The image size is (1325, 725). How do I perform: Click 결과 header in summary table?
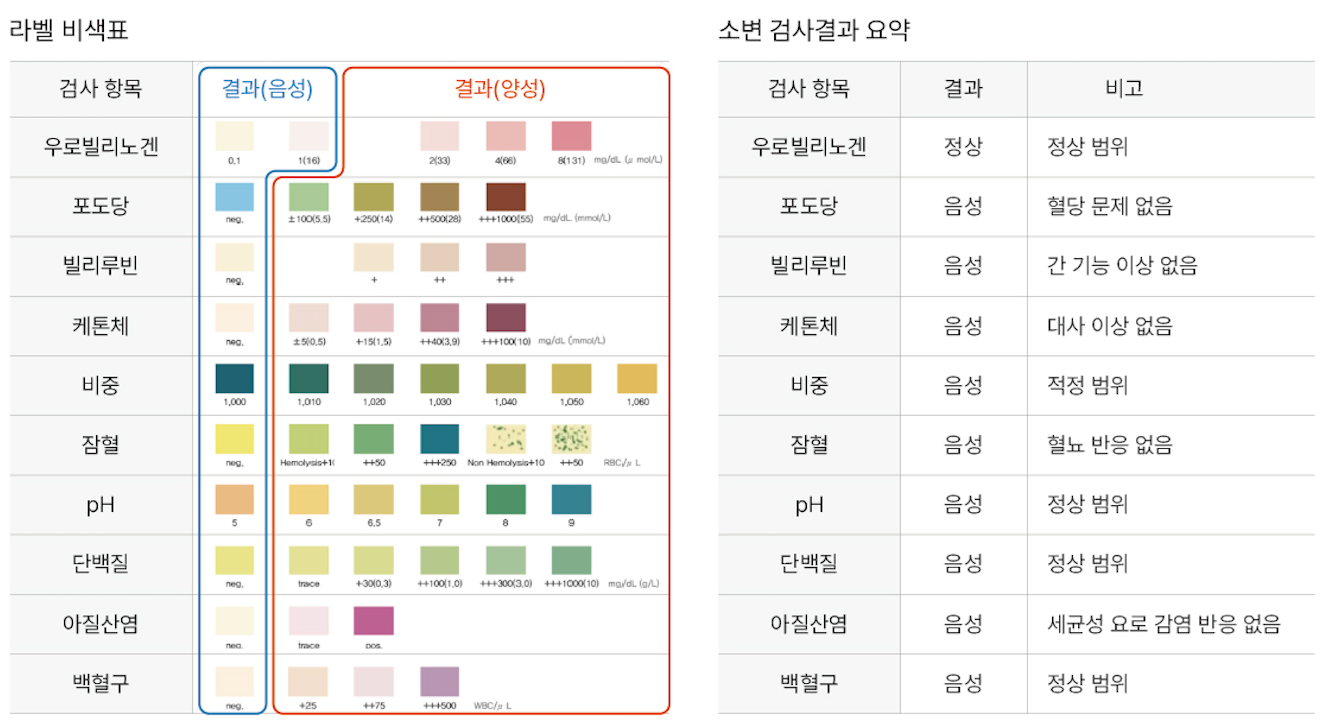click(x=964, y=88)
